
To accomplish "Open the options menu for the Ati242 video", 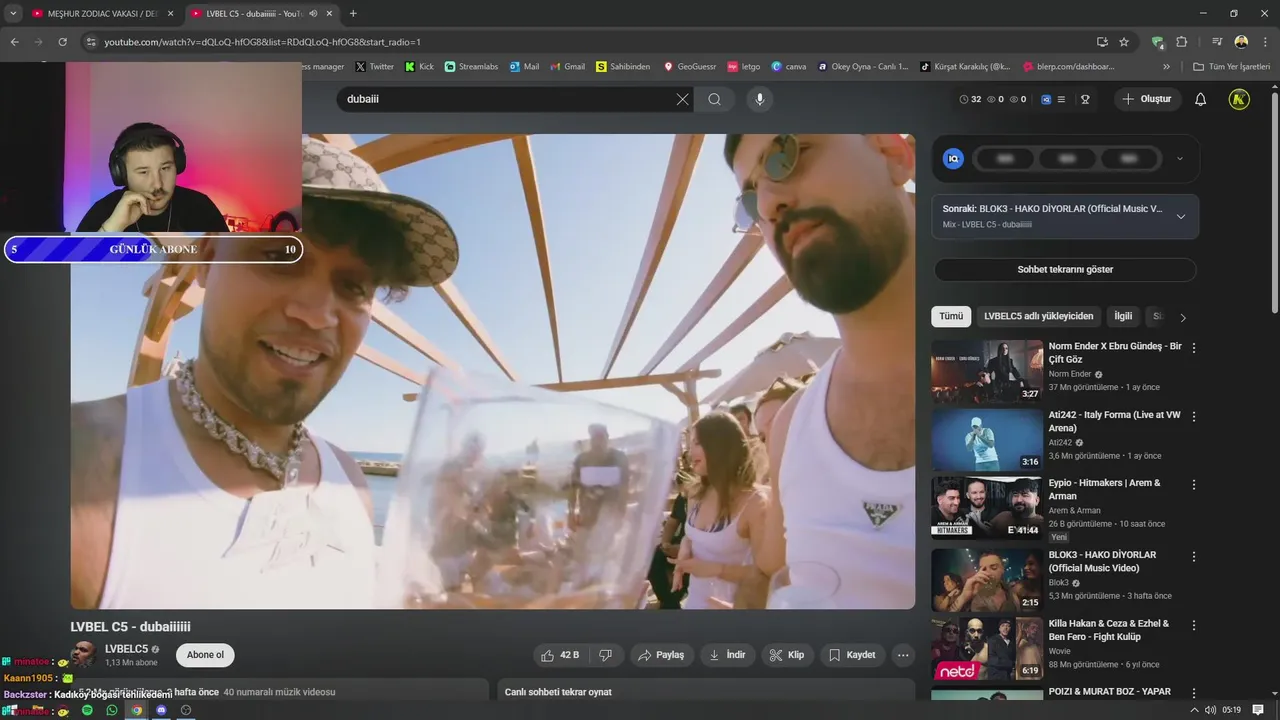I will 1193,416.
